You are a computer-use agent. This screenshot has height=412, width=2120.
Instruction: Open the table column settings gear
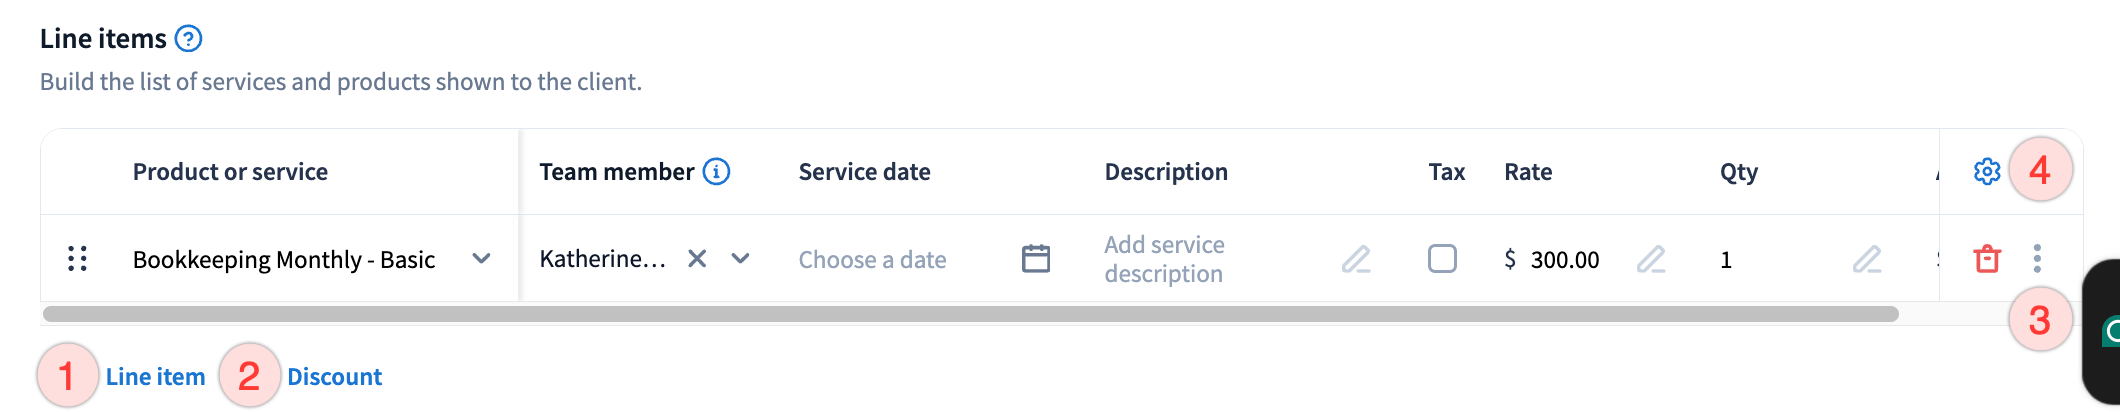(x=1986, y=172)
